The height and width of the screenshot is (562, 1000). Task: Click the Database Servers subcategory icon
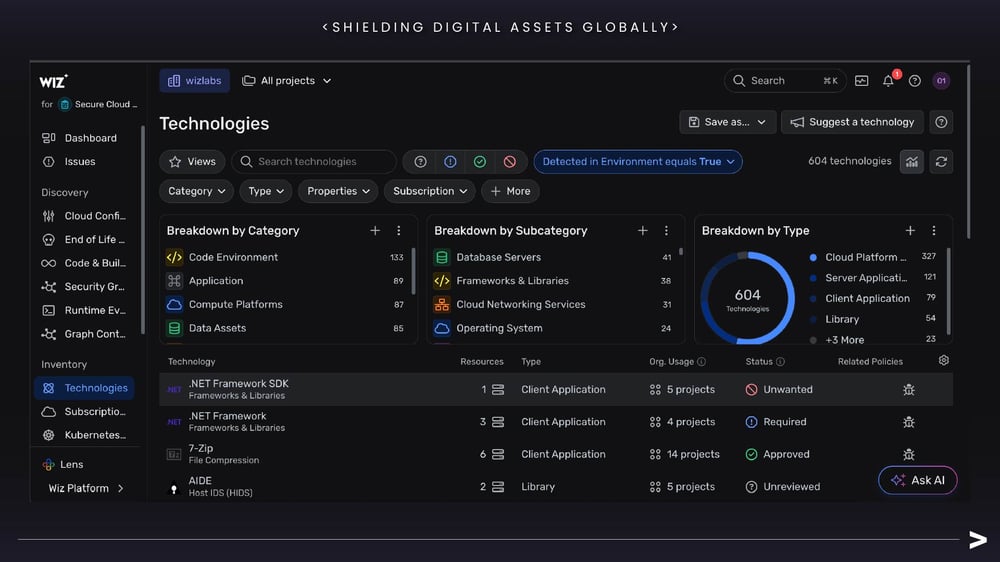pyautogui.click(x=441, y=257)
